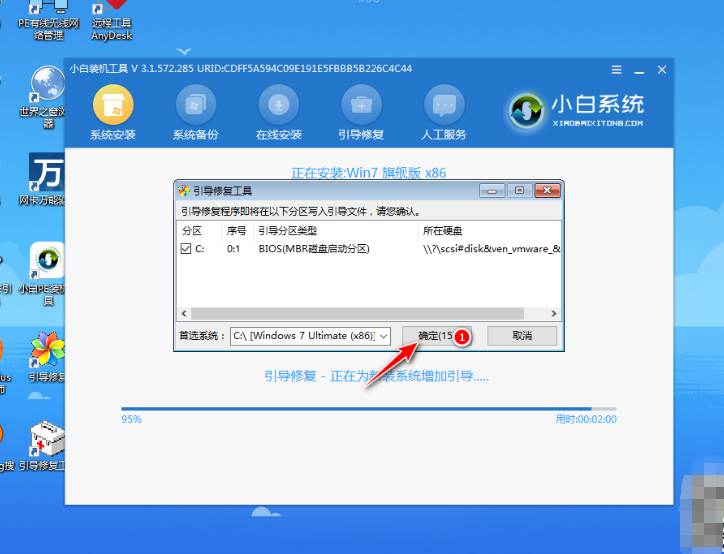724x554 pixels.
Task: Open the 系统备份 tab icon
Action: pyautogui.click(x=196, y=105)
